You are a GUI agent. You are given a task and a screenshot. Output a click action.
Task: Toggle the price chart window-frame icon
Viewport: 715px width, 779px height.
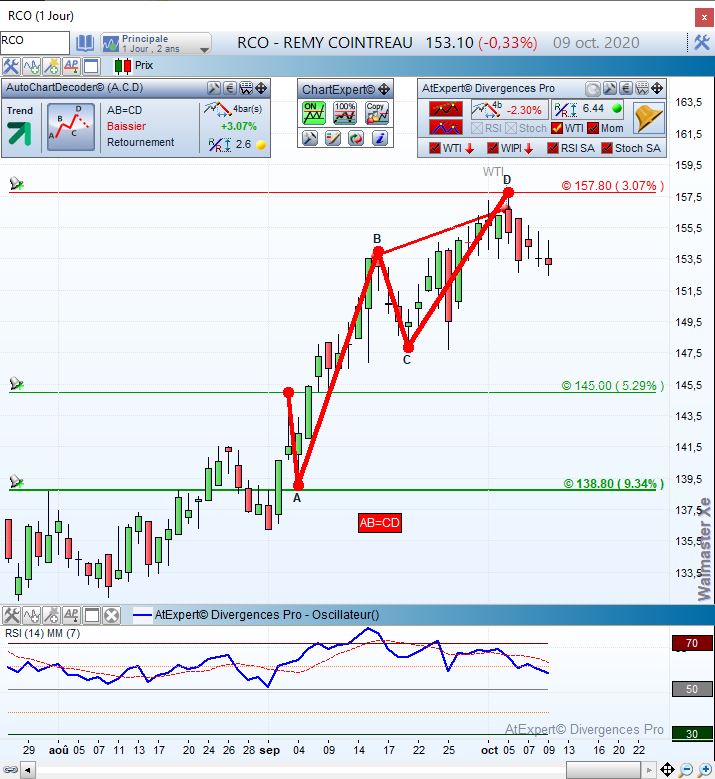91,66
